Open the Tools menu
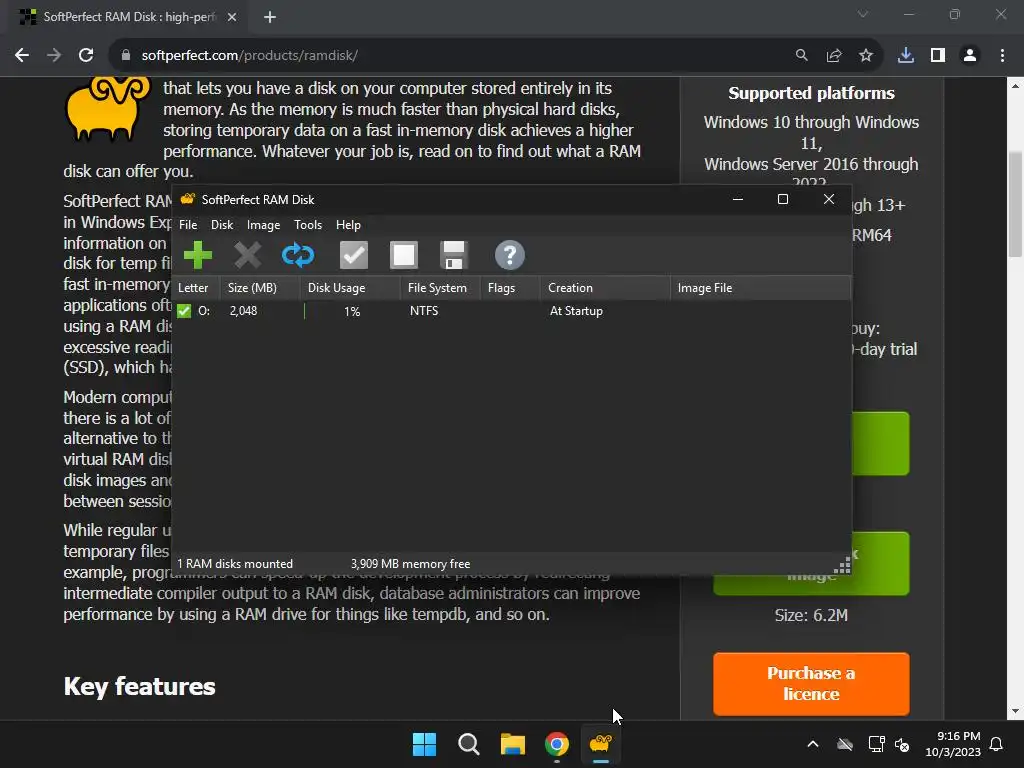1024x768 pixels. [308, 225]
